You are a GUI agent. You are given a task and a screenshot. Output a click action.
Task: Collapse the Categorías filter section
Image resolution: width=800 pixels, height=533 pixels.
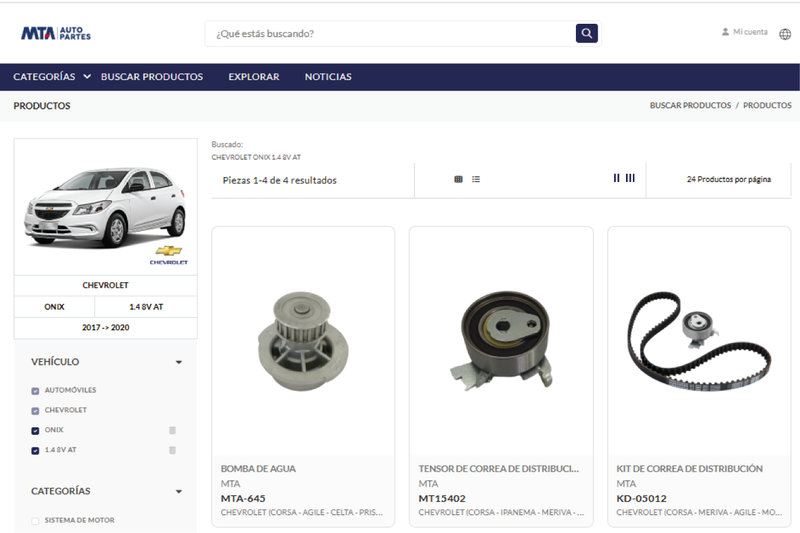click(178, 491)
